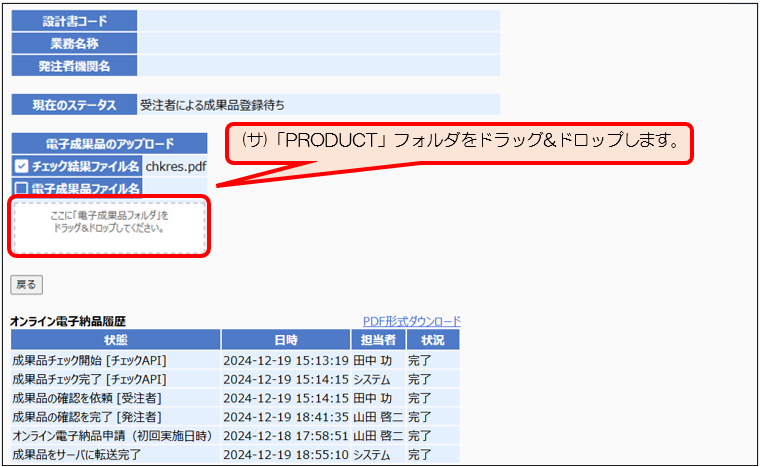Select the 業務名称 value field
The width and height of the screenshot is (761, 467).
(318, 43)
